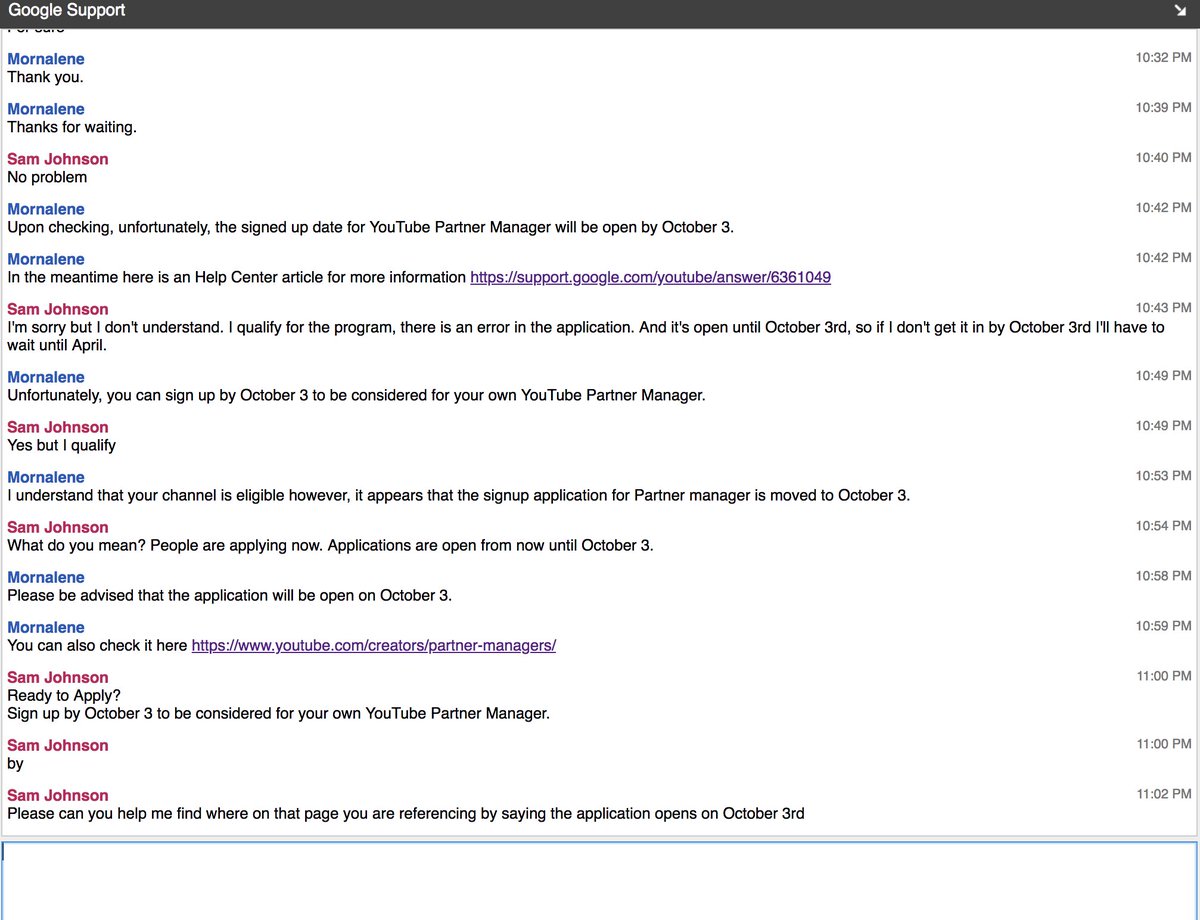Click the 10:43 PM timestamp
The width and height of the screenshot is (1200, 920).
coord(1163,307)
